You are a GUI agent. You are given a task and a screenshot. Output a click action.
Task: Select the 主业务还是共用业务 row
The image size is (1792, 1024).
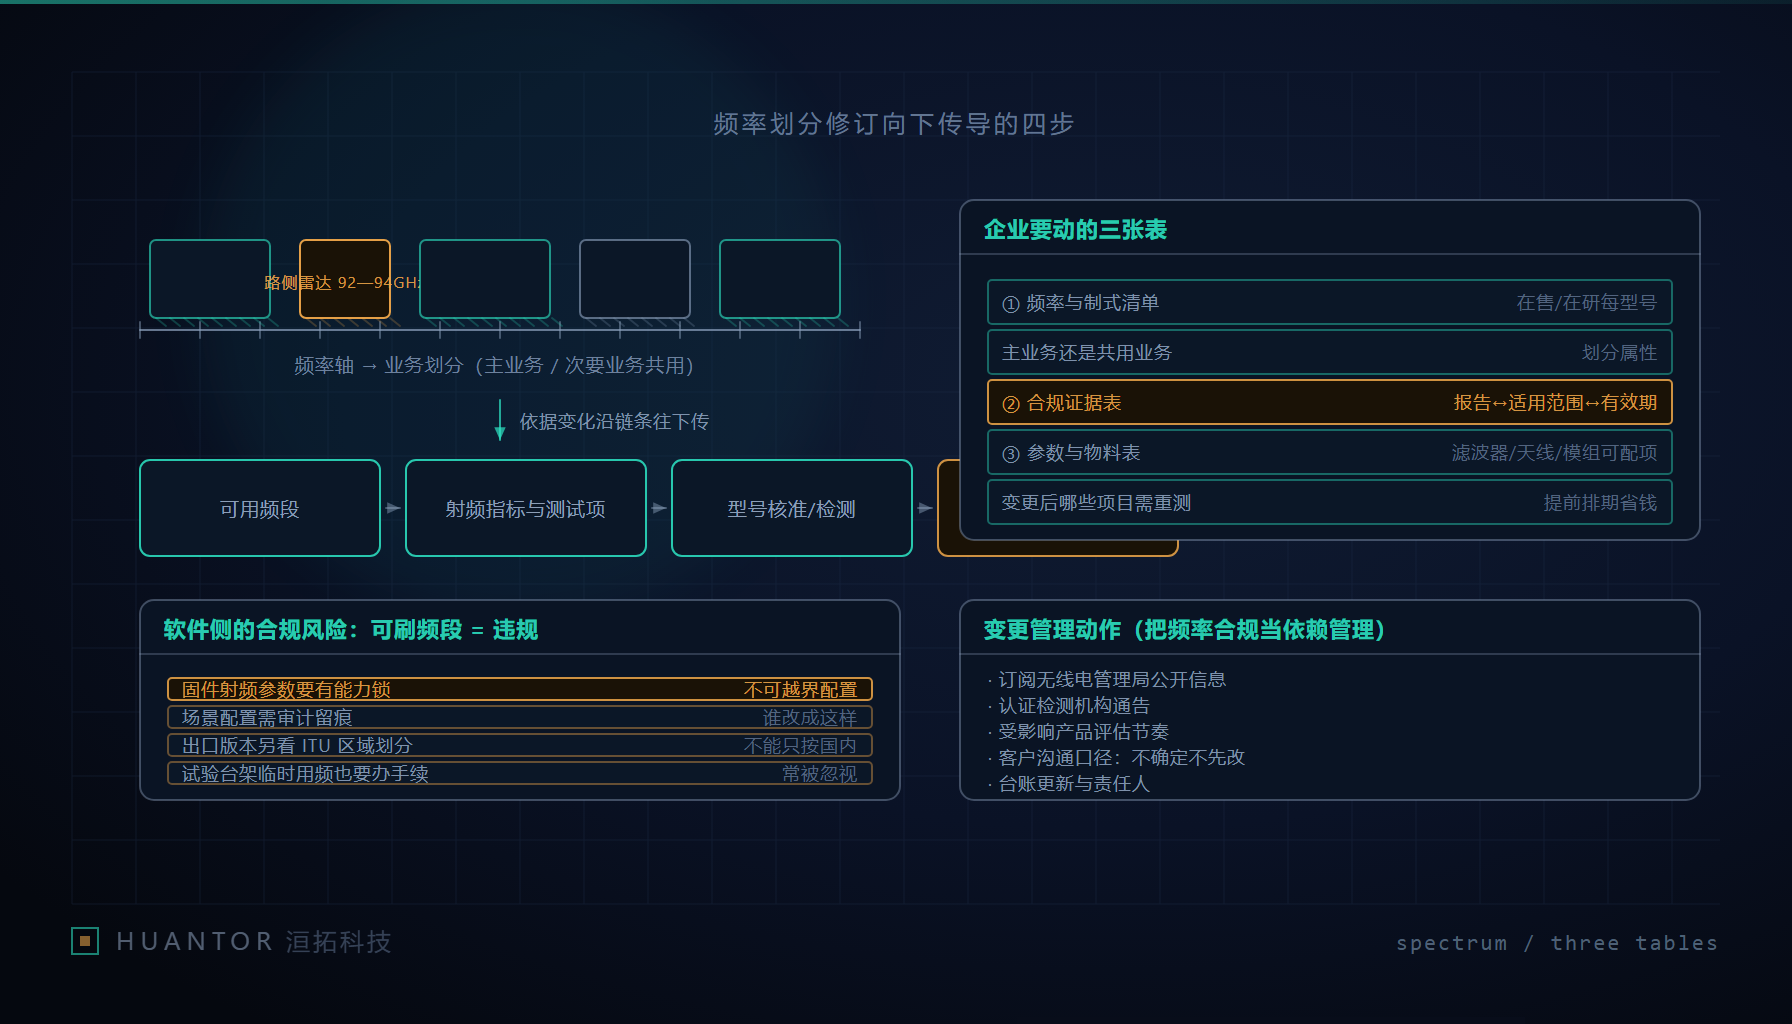[1330, 352]
